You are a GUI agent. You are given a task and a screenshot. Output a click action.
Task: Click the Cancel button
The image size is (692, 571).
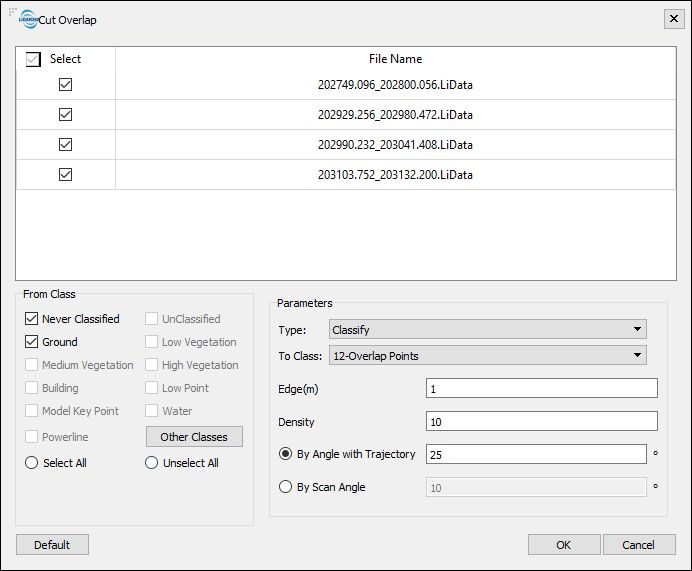(639, 545)
